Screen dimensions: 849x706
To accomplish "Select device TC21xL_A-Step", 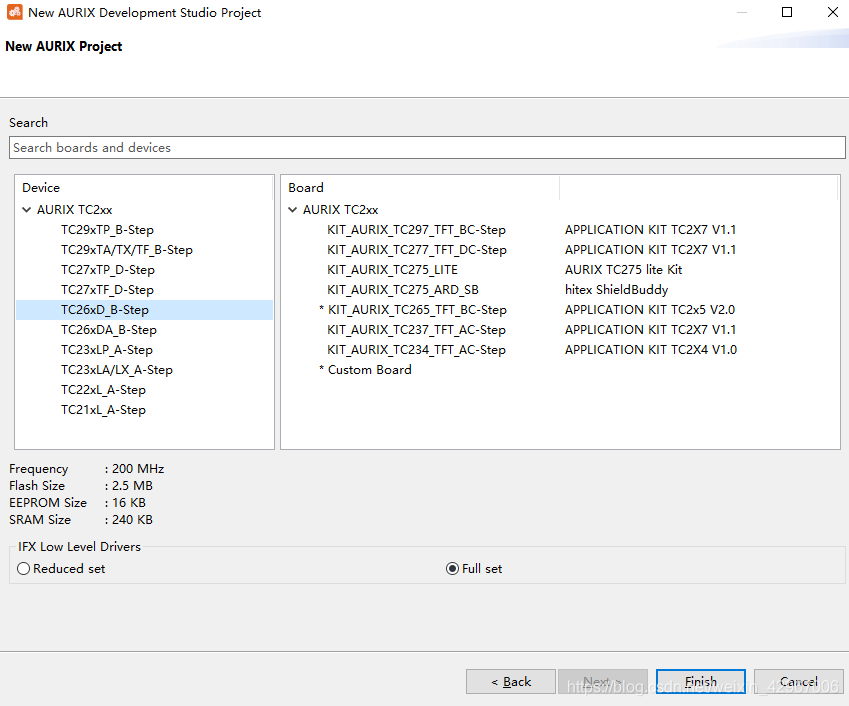I will 103,410.
